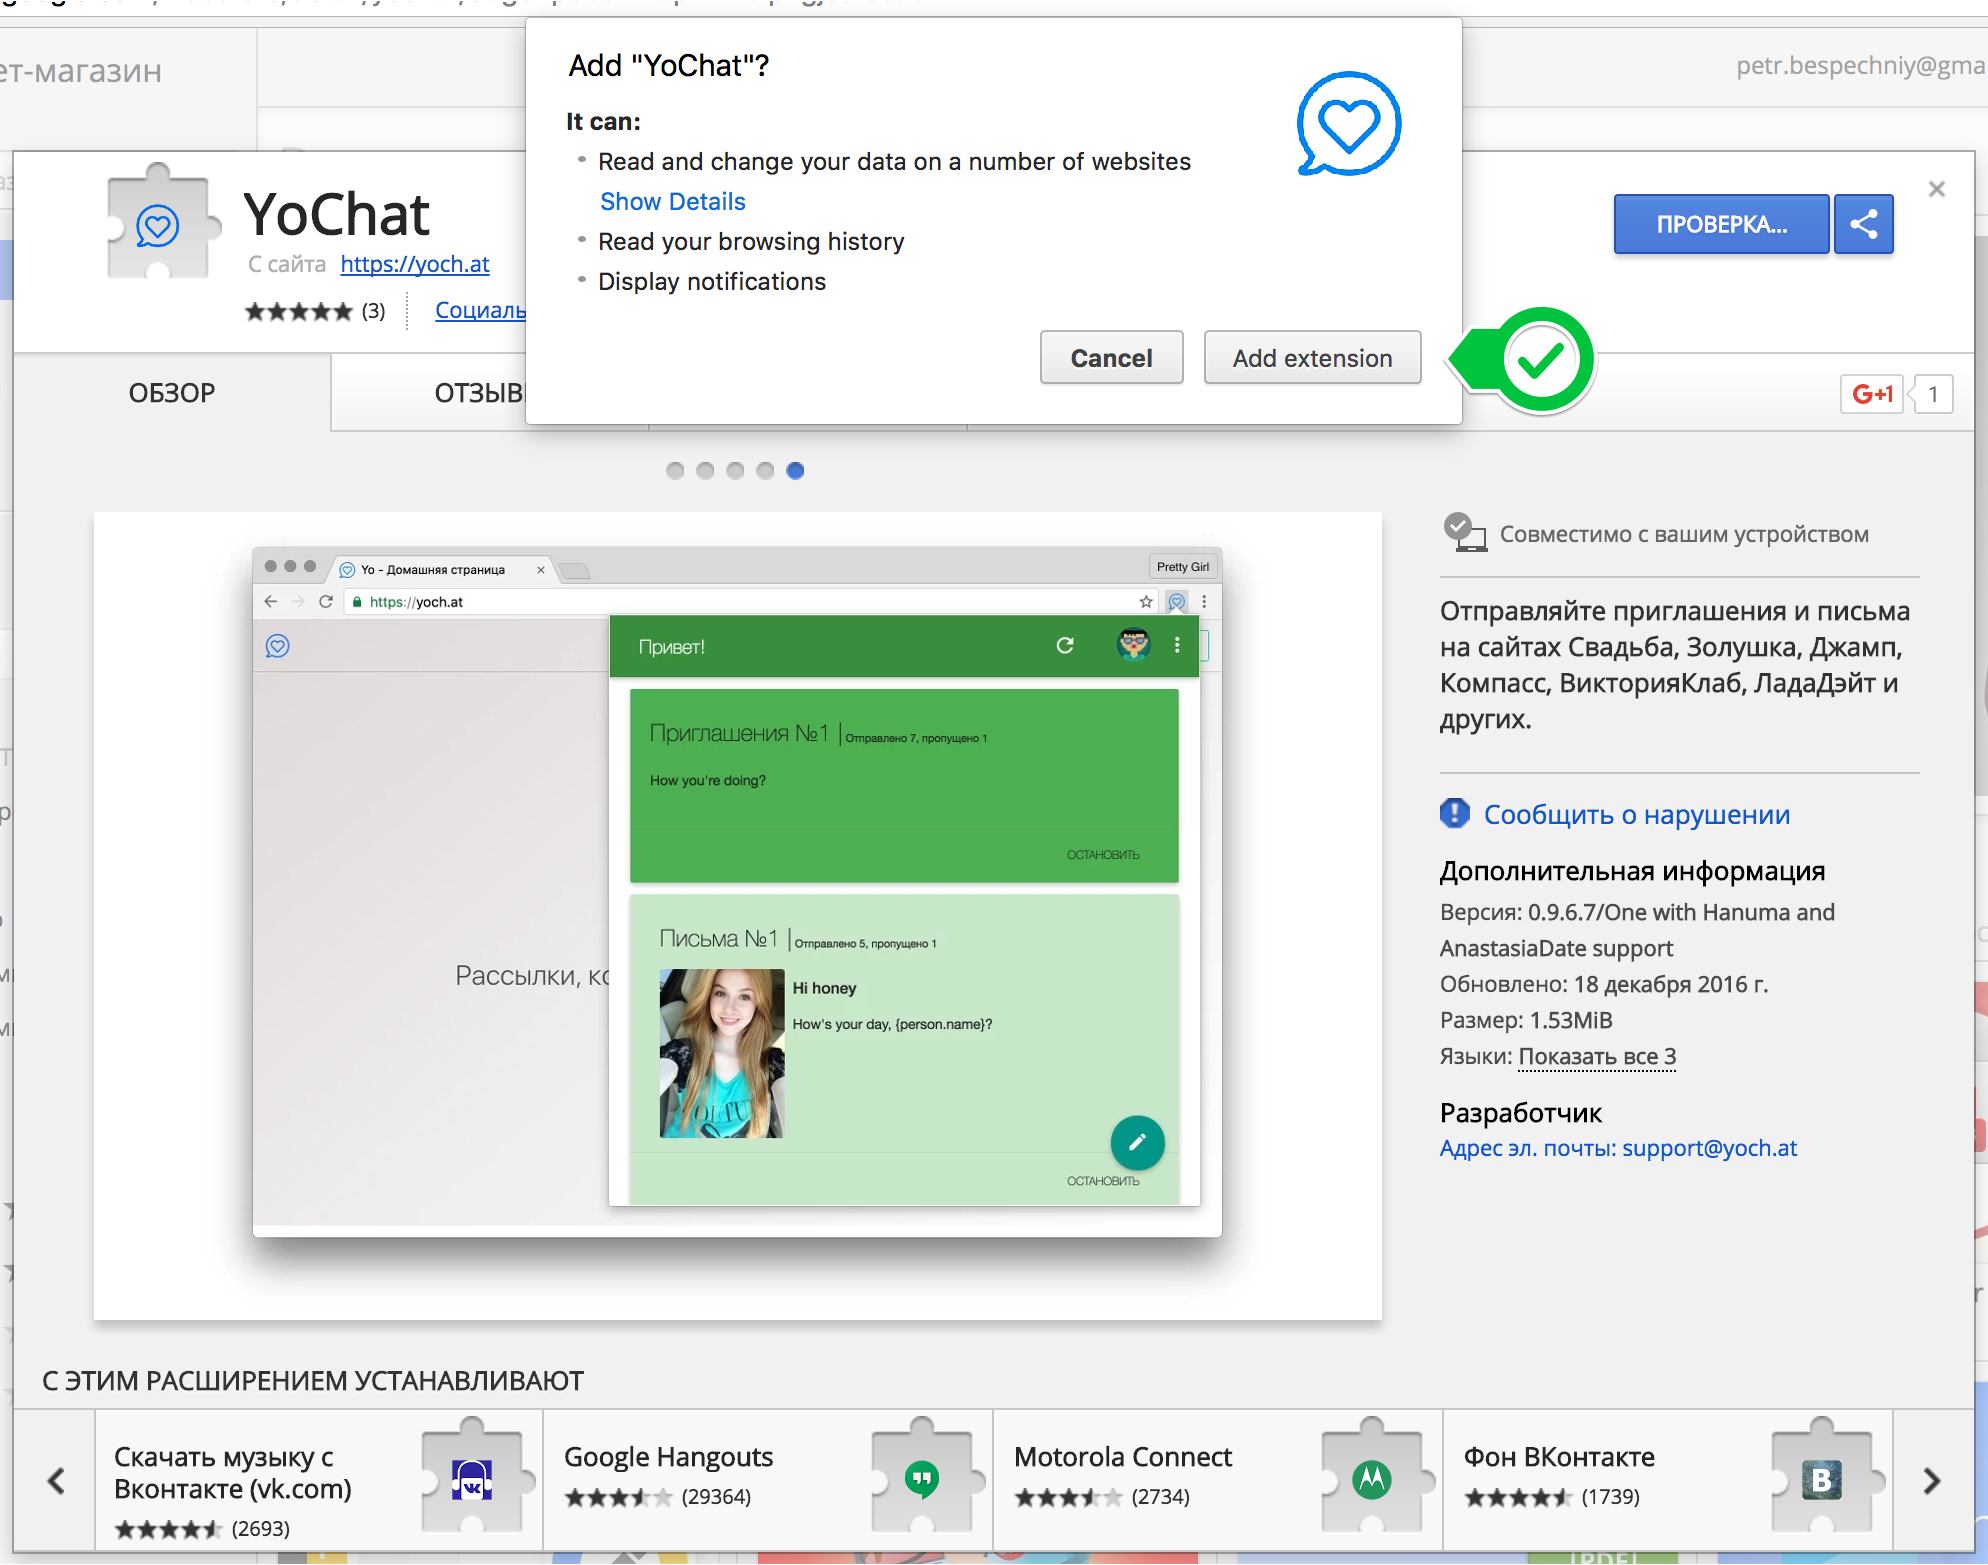Click the Версия: 0.9.6.7 text
The height and width of the screenshot is (1565, 1988).
click(1638, 930)
